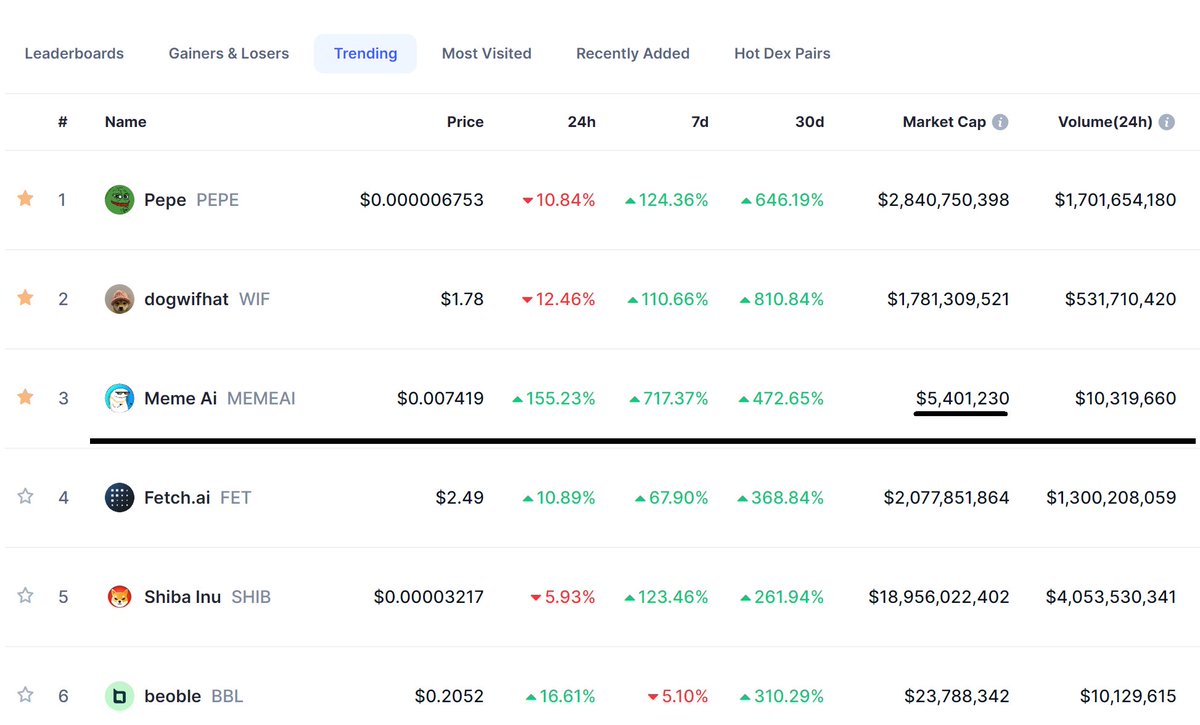Click the beoble token logo
Image resolution: width=1200 pixels, height=725 pixels.
pos(119,695)
